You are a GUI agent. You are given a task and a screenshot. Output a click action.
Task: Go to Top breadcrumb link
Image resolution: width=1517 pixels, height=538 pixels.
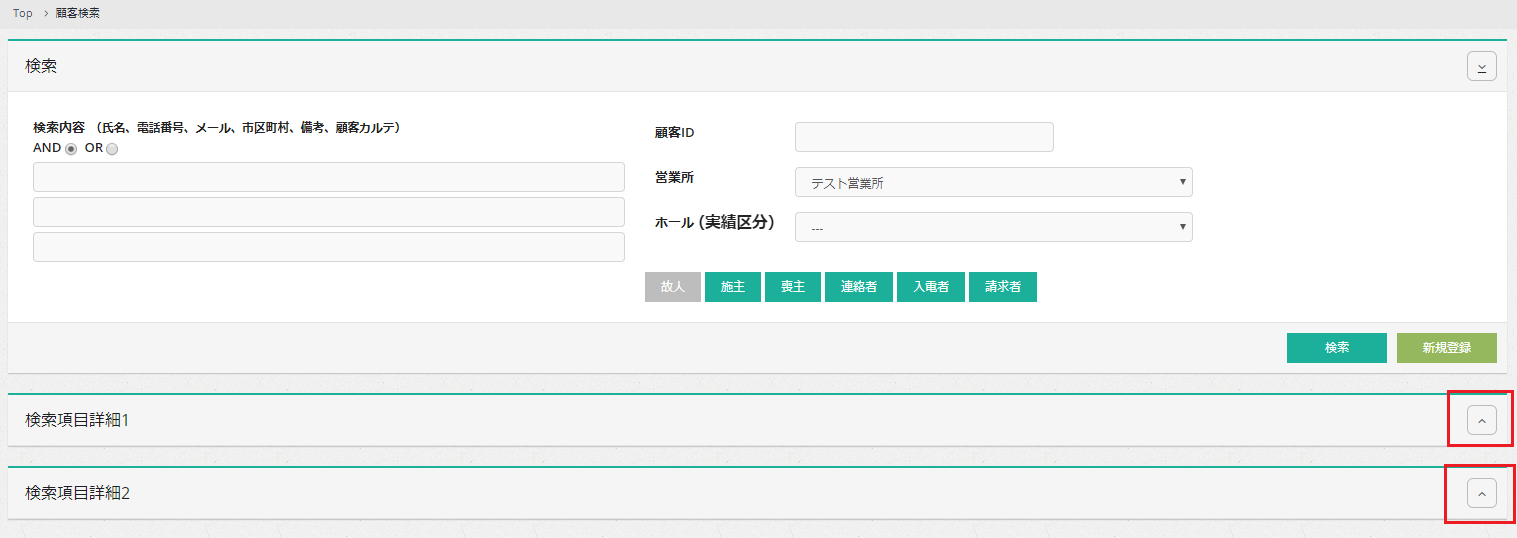pos(22,13)
